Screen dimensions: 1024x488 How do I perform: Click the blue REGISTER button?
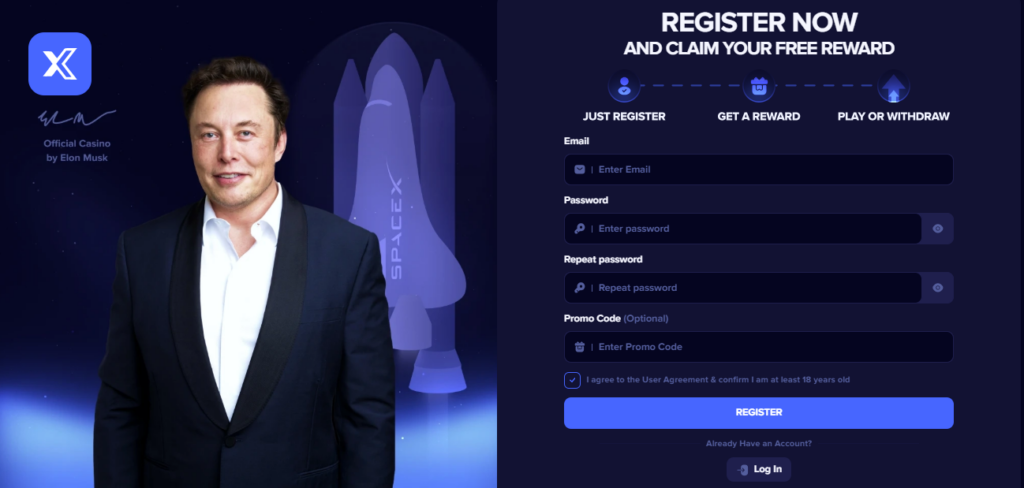(x=758, y=413)
